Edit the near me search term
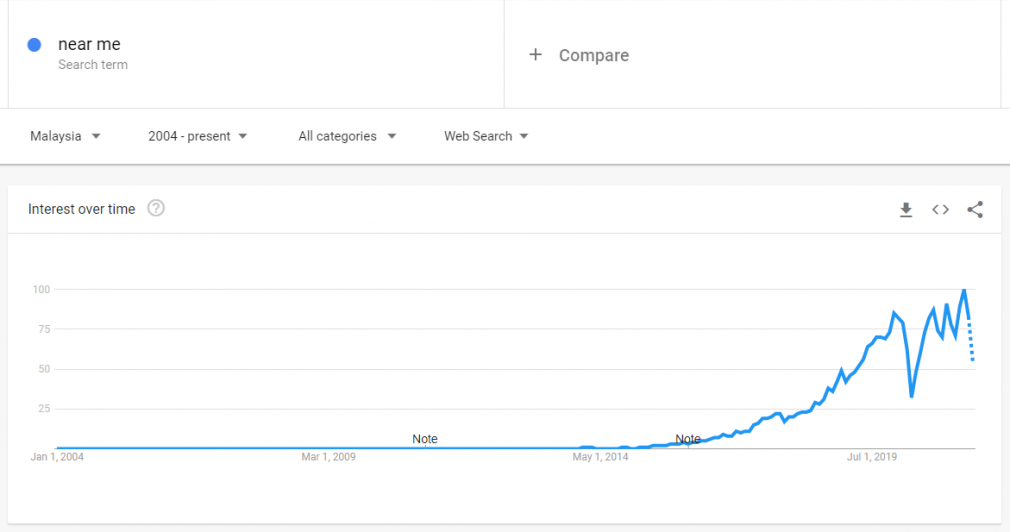1010x532 pixels. pos(89,44)
